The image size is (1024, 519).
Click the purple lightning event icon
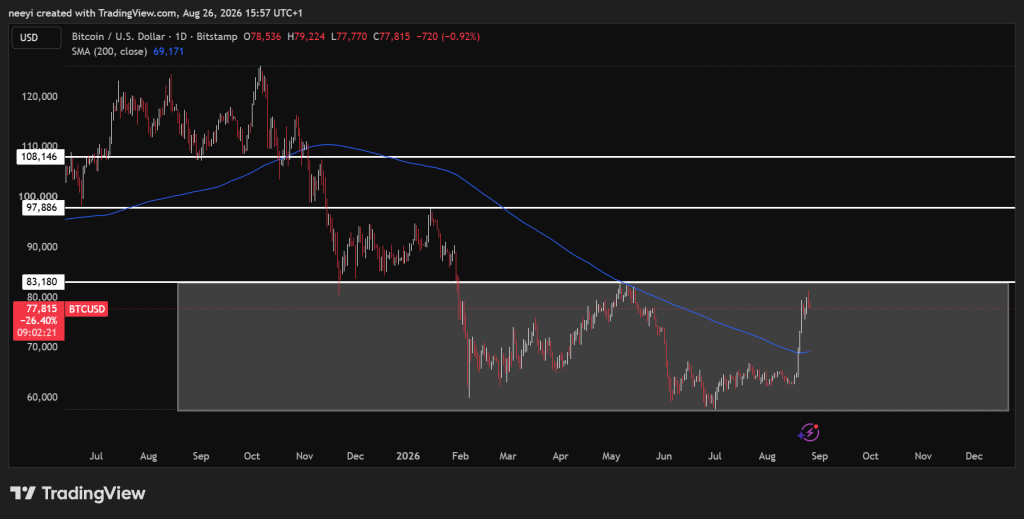tap(809, 432)
